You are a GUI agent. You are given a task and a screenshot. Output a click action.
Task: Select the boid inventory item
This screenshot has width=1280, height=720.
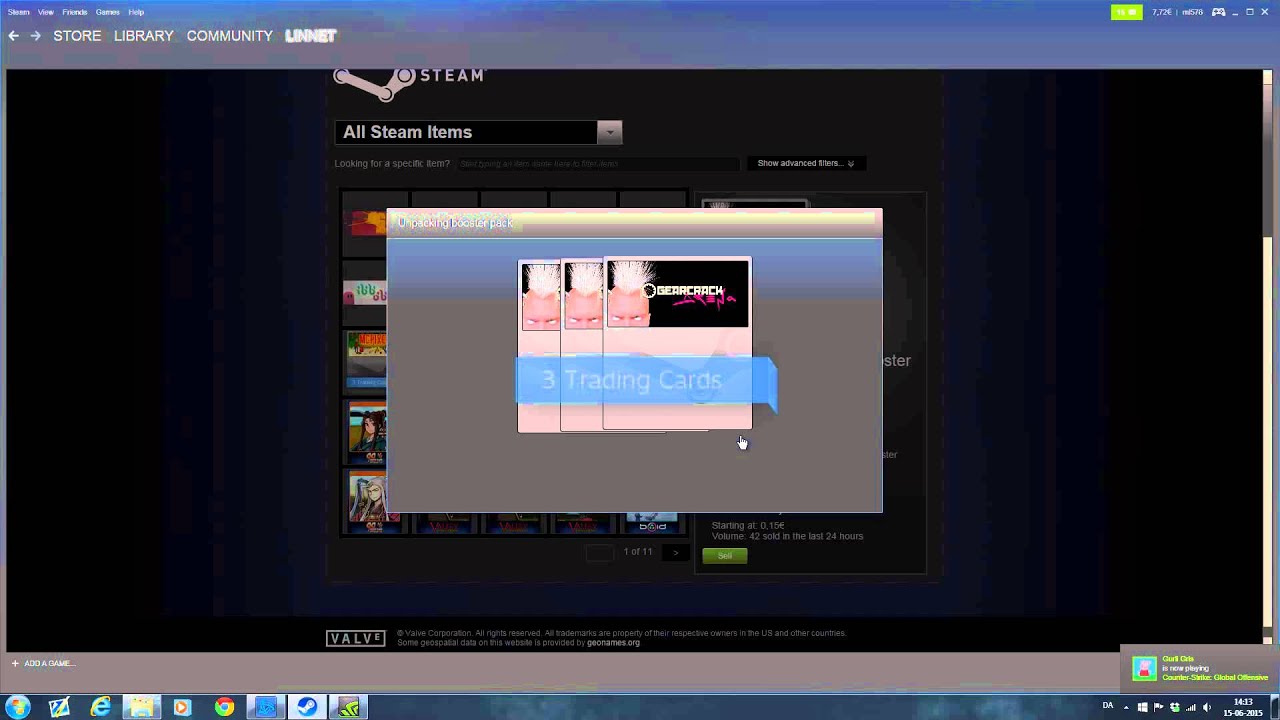(652, 524)
